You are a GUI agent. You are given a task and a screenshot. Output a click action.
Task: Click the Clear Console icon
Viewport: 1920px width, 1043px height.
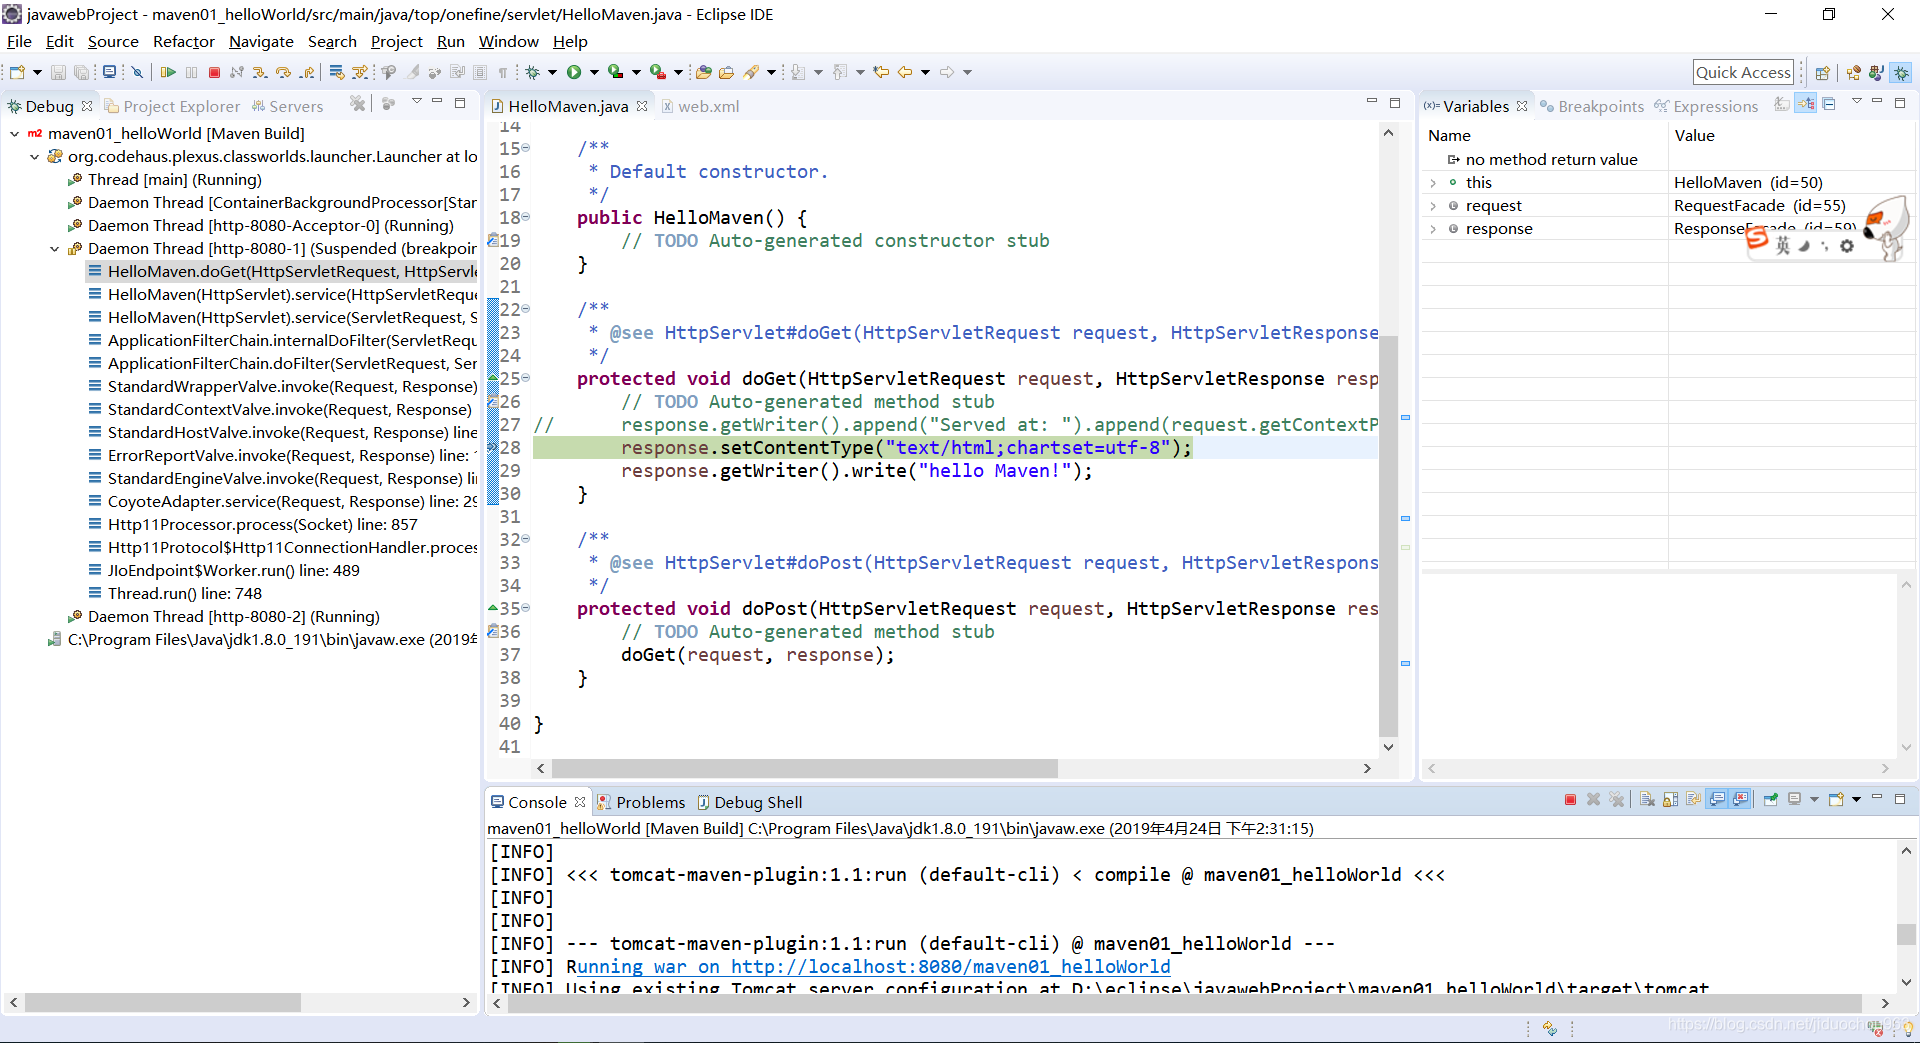tap(1647, 800)
